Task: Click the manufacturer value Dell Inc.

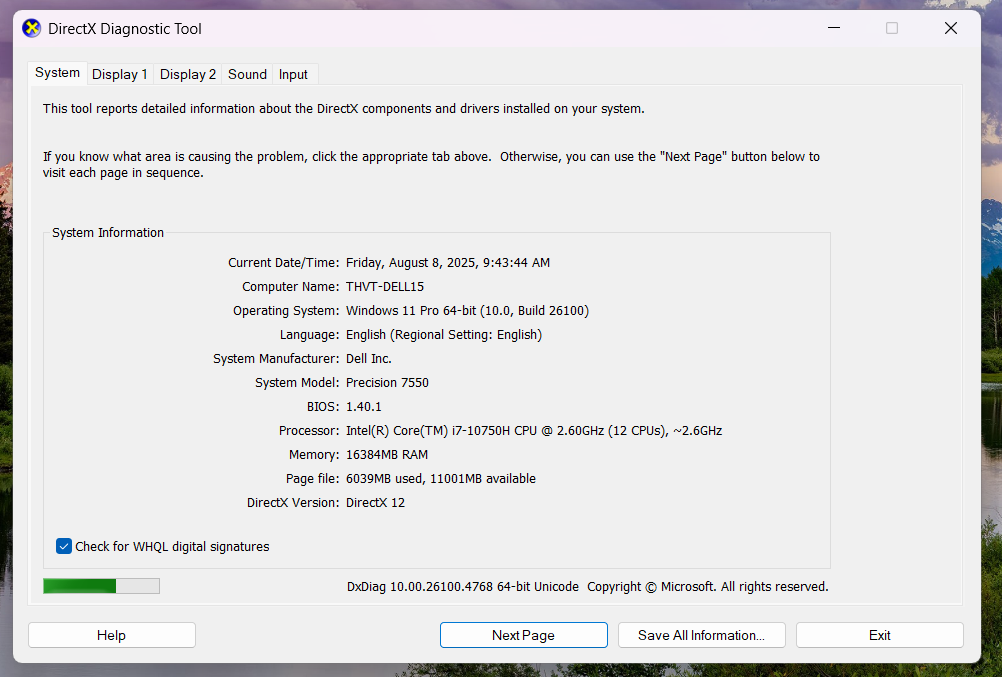Action: click(x=369, y=358)
